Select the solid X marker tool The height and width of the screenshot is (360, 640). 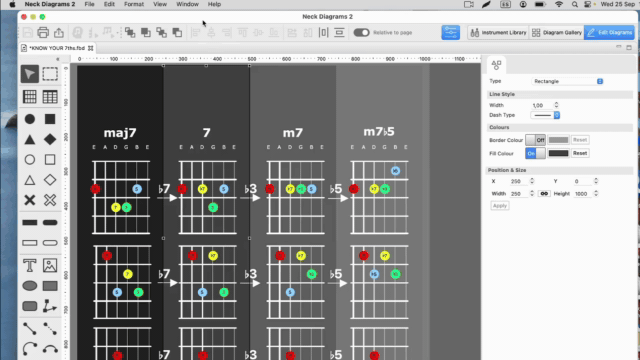(30, 200)
